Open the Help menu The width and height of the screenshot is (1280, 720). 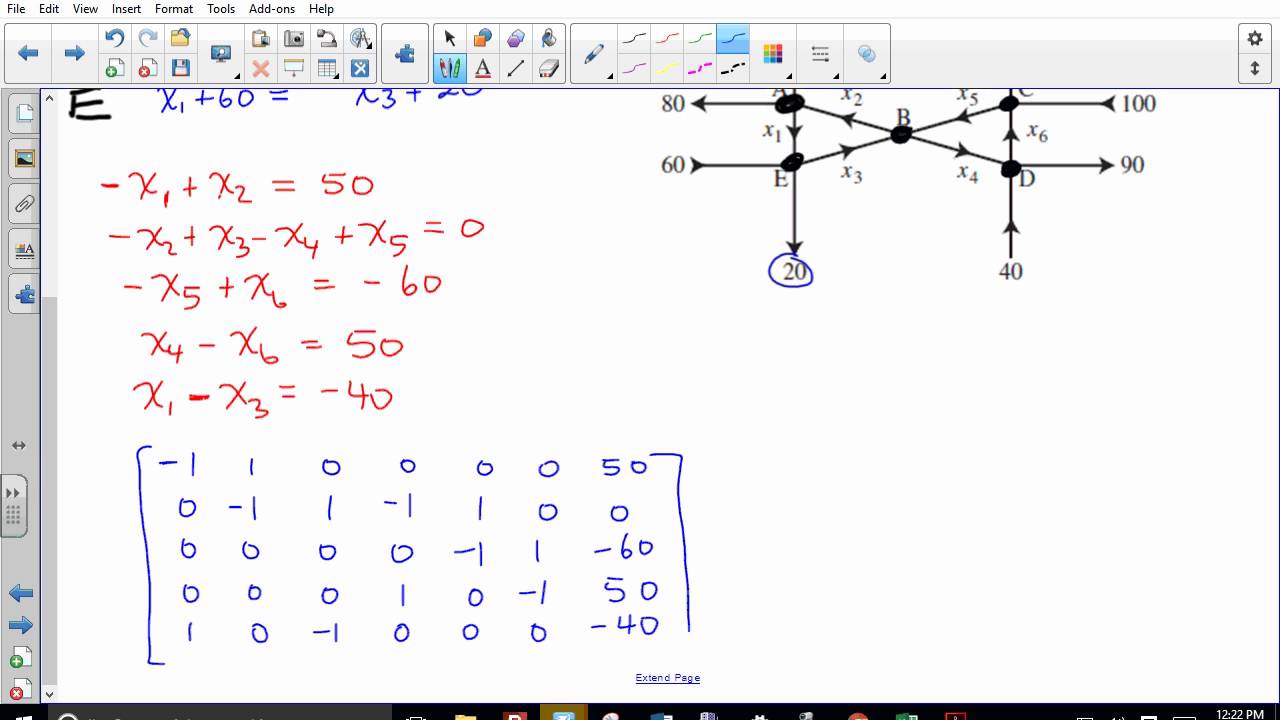click(x=321, y=8)
